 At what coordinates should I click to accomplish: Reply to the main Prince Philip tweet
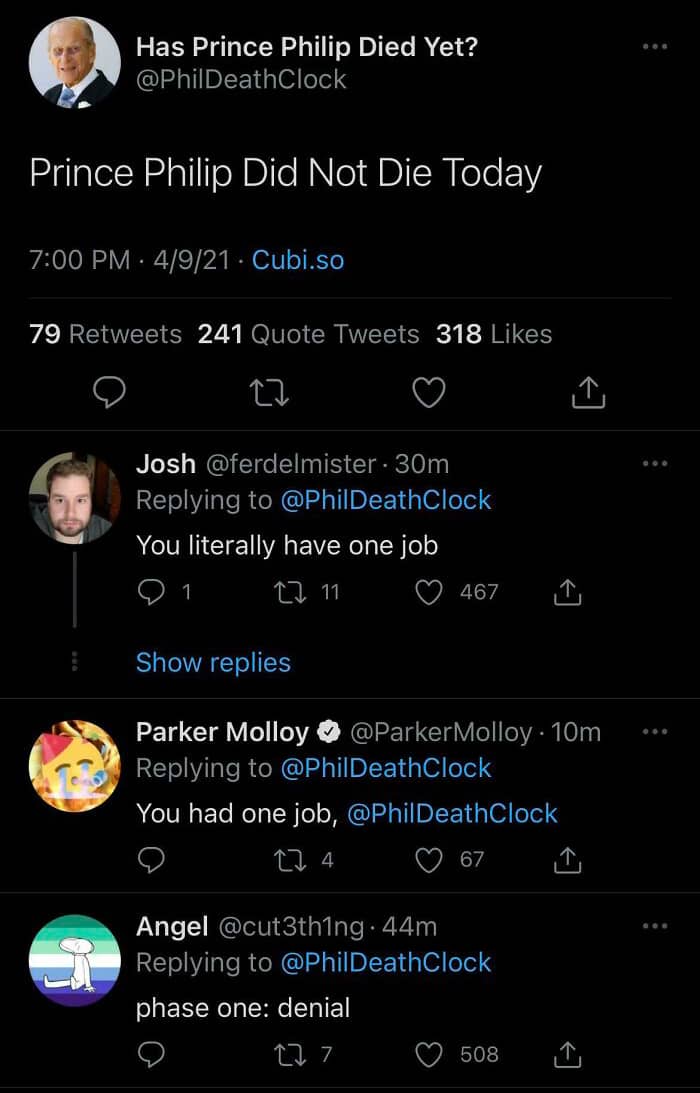[108, 394]
